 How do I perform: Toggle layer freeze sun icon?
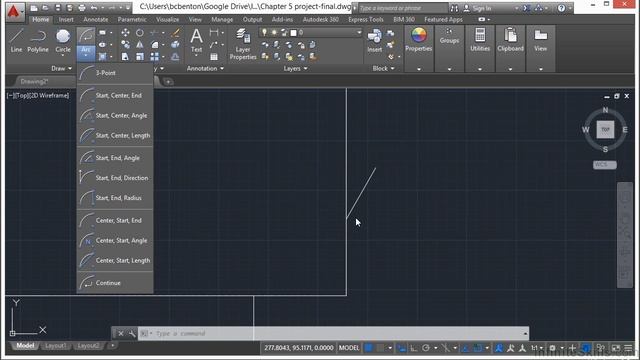coord(274,32)
